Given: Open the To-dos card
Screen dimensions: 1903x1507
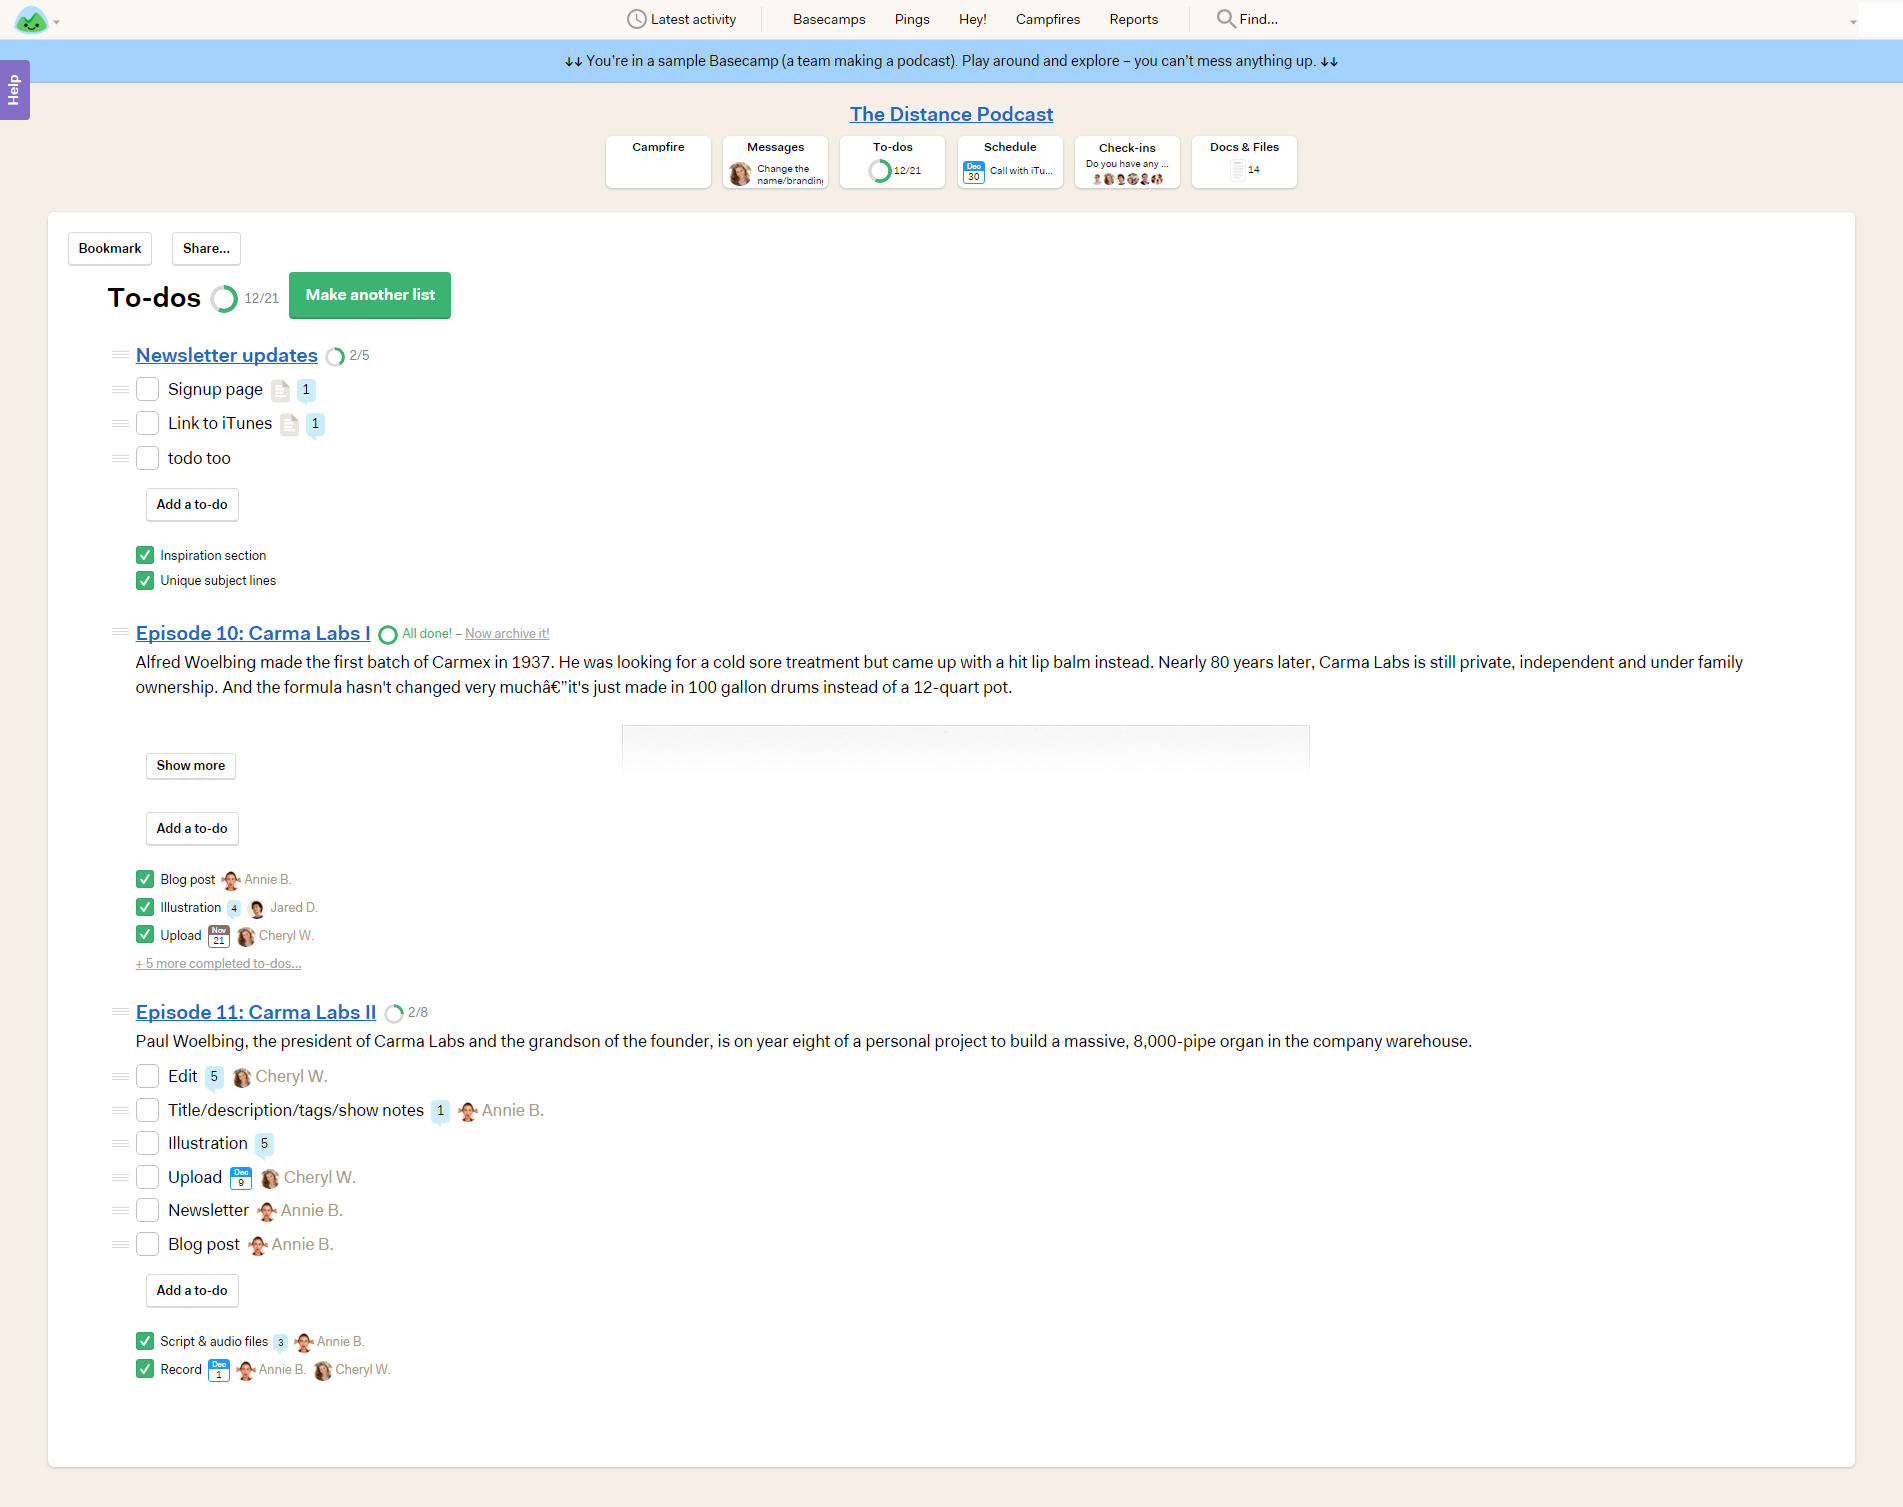Looking at the screenshot, I should [892, 161].
